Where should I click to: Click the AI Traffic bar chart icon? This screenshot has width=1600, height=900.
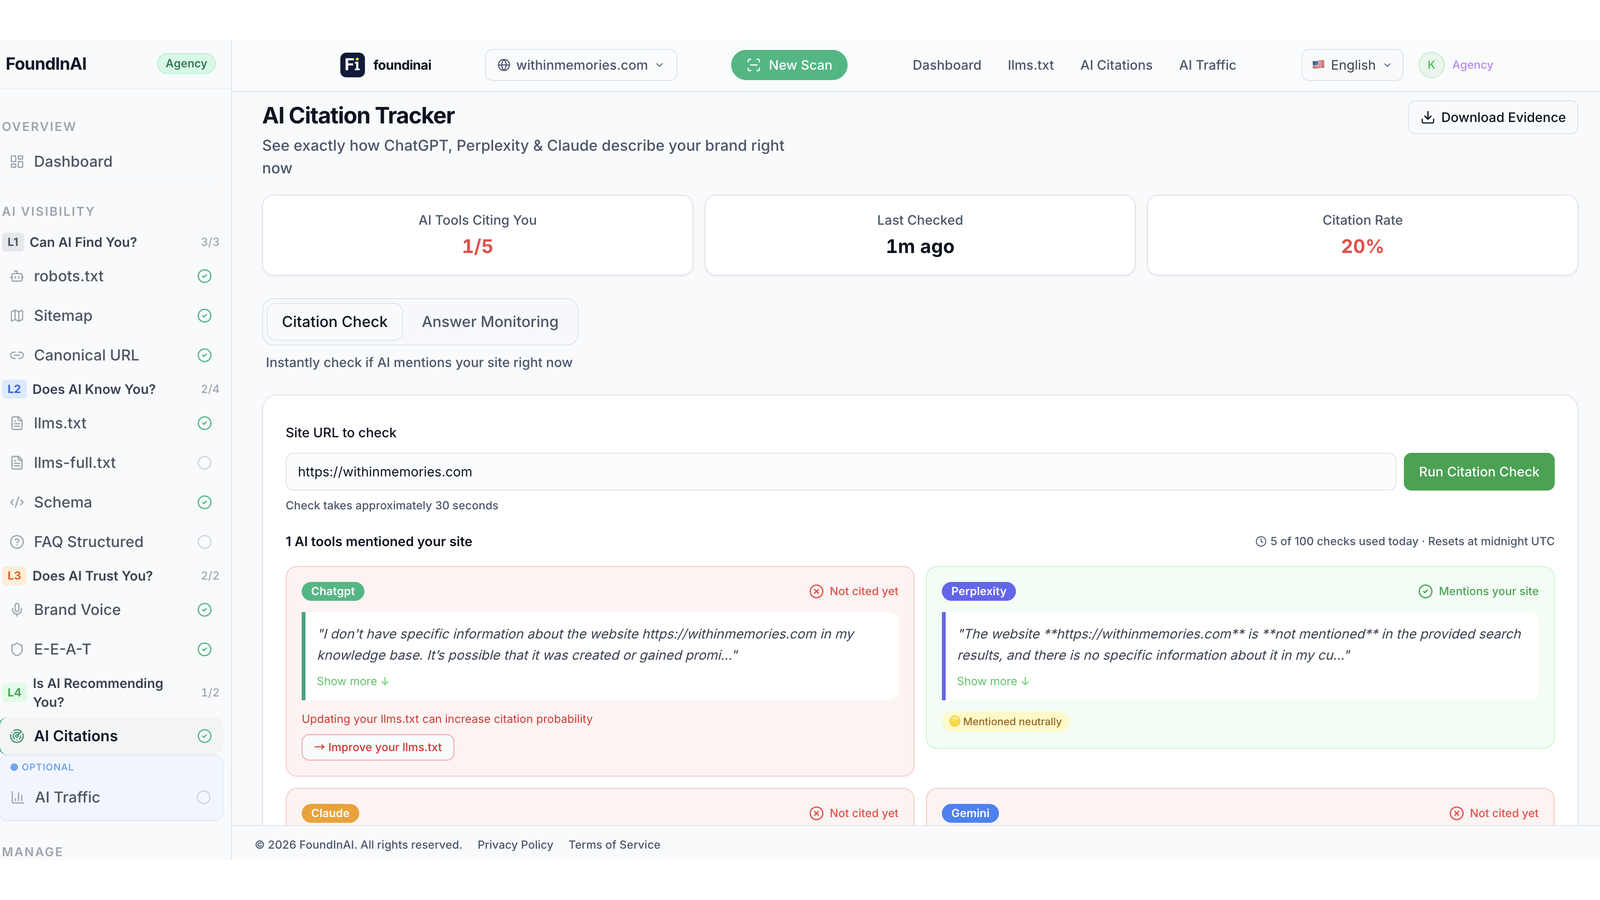(x=17, y=797)
